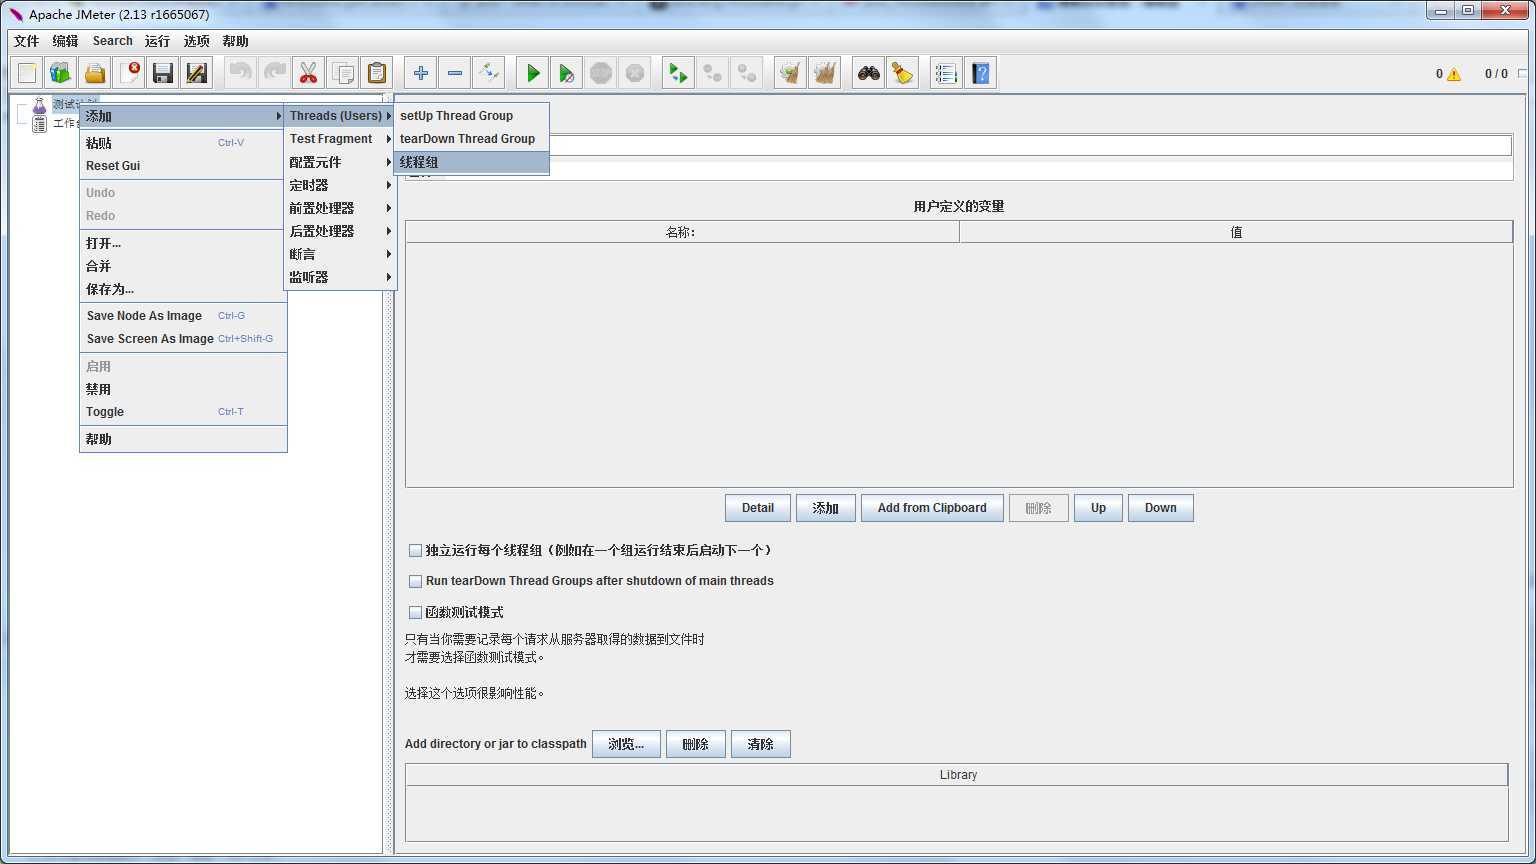This screenshot has width=1536, height=864.
Task: Expand the Test Fragment submenu
Action: coord(340,139)
